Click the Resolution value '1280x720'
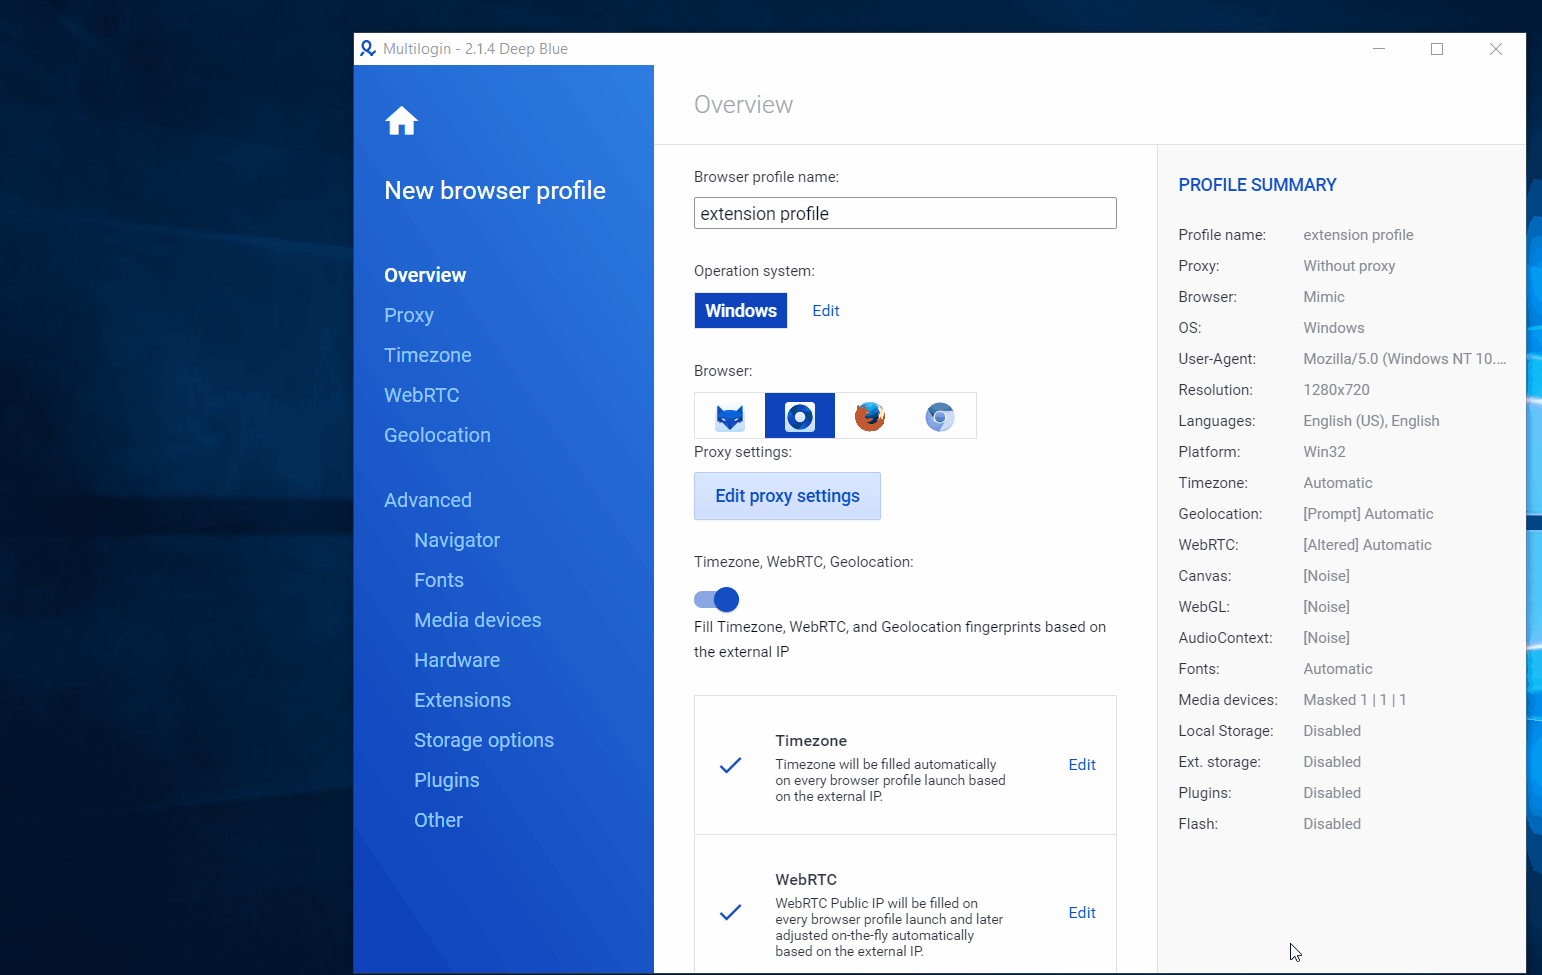Viewport: 1542px width, 975px height. (x=1336, y=390)
